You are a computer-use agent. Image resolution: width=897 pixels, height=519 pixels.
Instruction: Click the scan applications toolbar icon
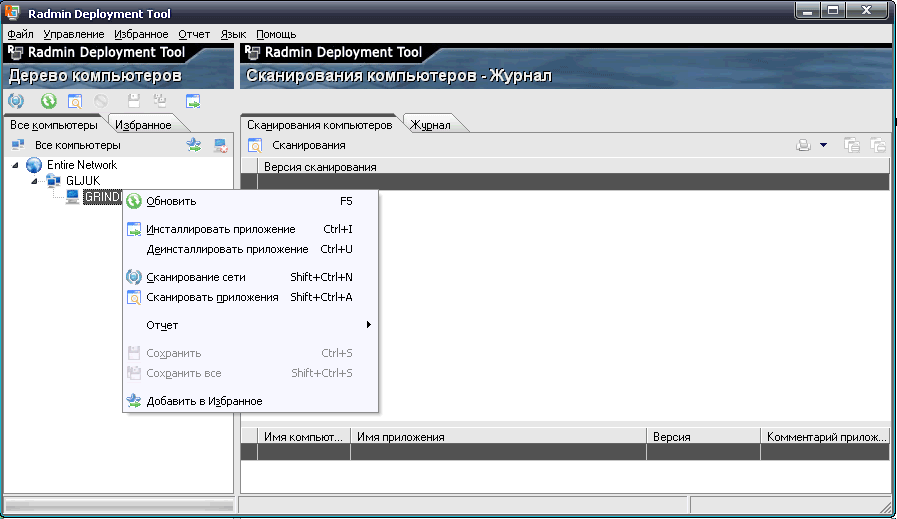75,101
